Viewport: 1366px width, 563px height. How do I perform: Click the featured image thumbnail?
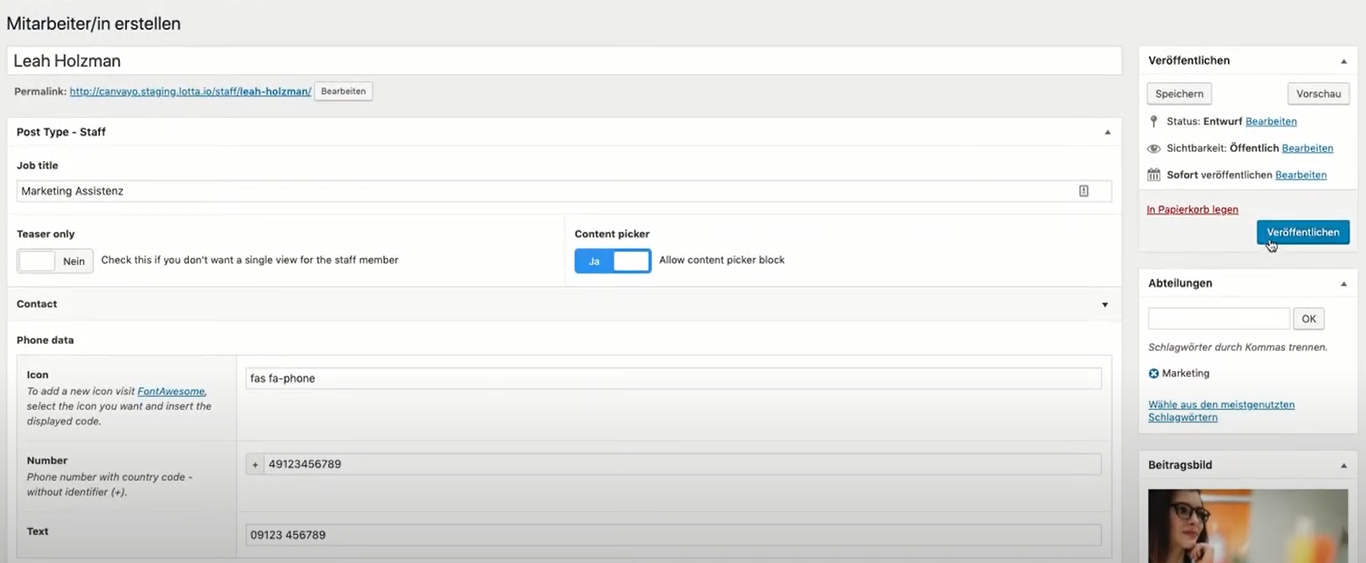tap(1248, 525)
